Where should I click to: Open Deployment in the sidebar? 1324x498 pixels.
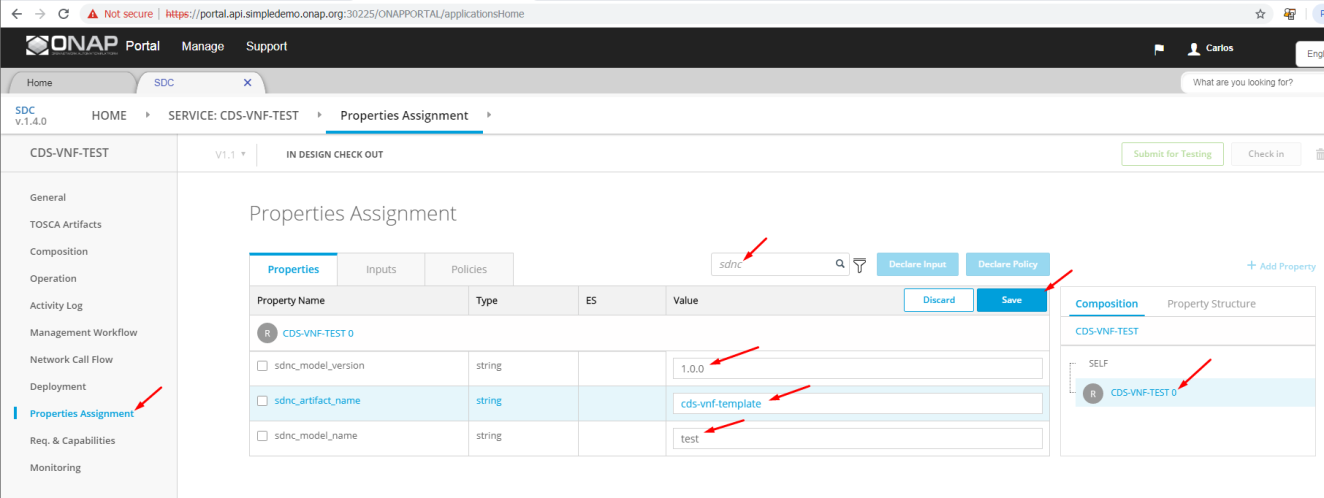pos(58,386)
